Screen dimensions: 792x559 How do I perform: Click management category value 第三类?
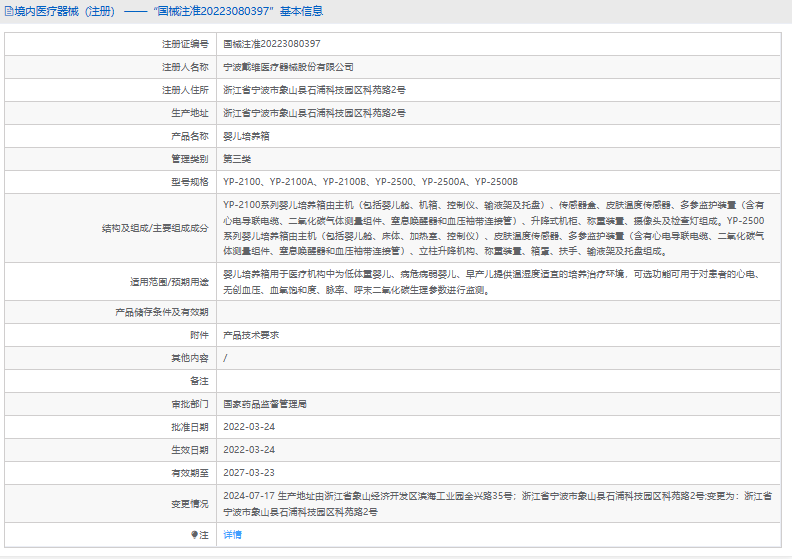tap(237, 159)
